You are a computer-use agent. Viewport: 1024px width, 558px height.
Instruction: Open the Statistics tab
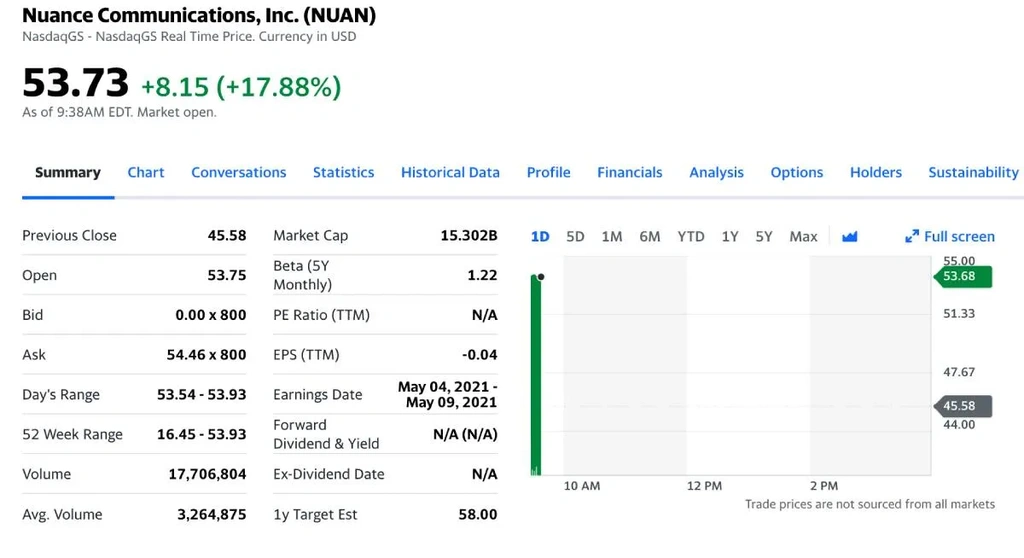(x=343, y=172)
